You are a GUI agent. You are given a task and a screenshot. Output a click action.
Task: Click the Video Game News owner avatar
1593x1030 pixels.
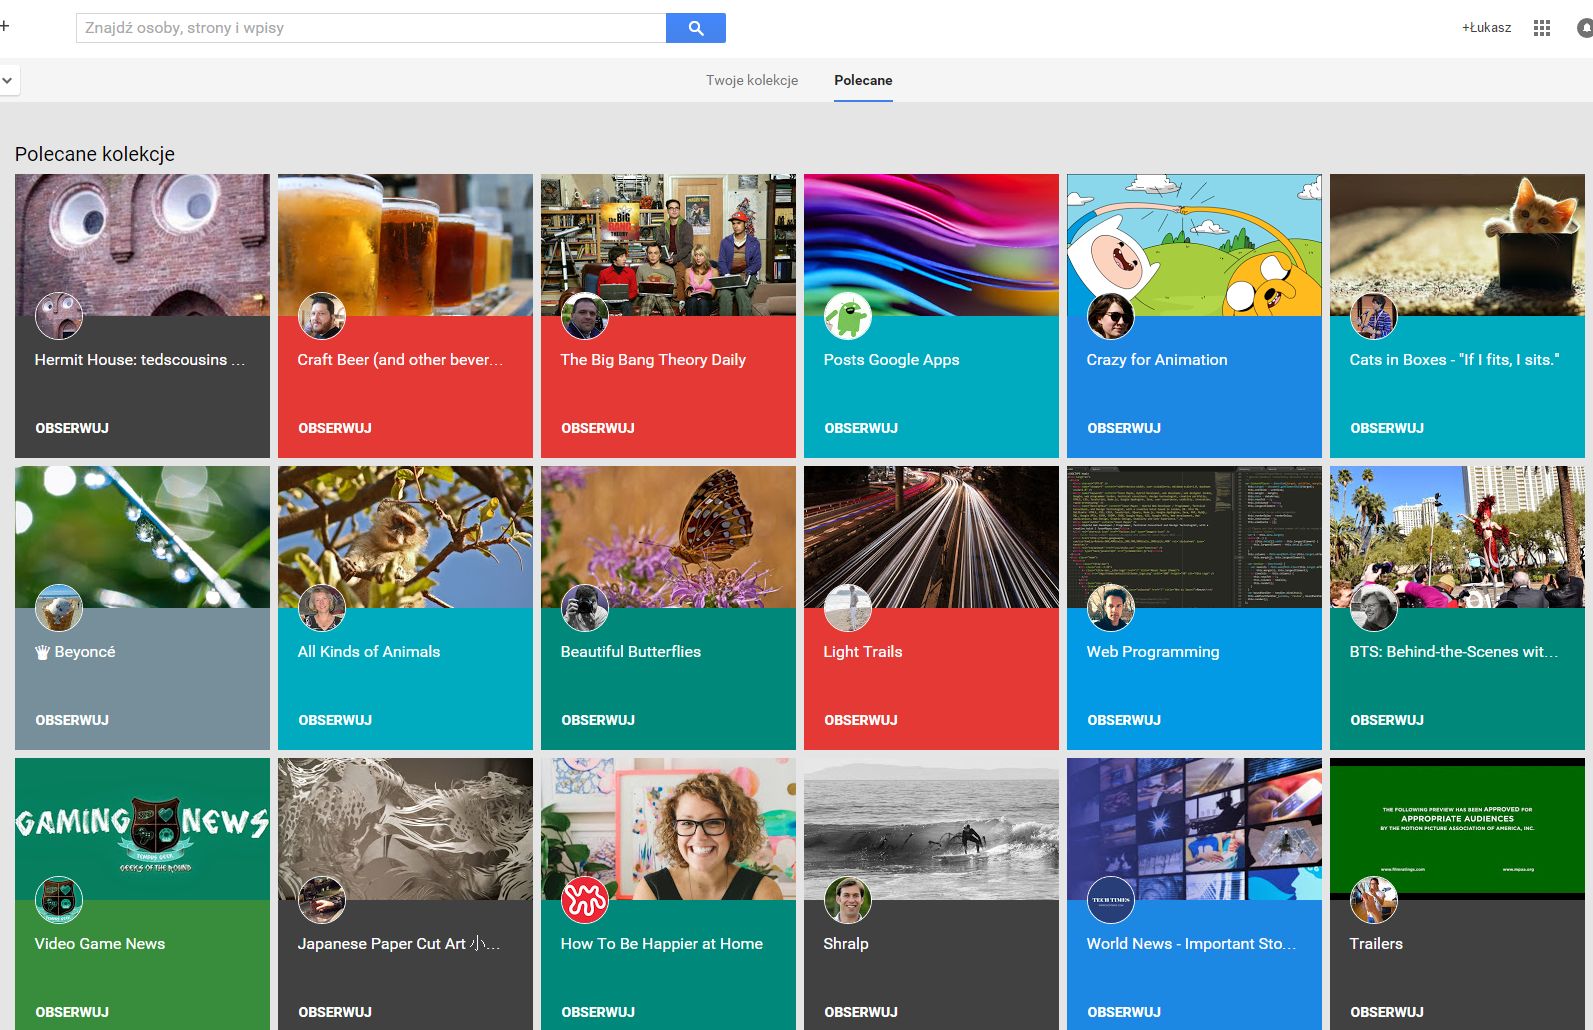click(x=59, y=900)
